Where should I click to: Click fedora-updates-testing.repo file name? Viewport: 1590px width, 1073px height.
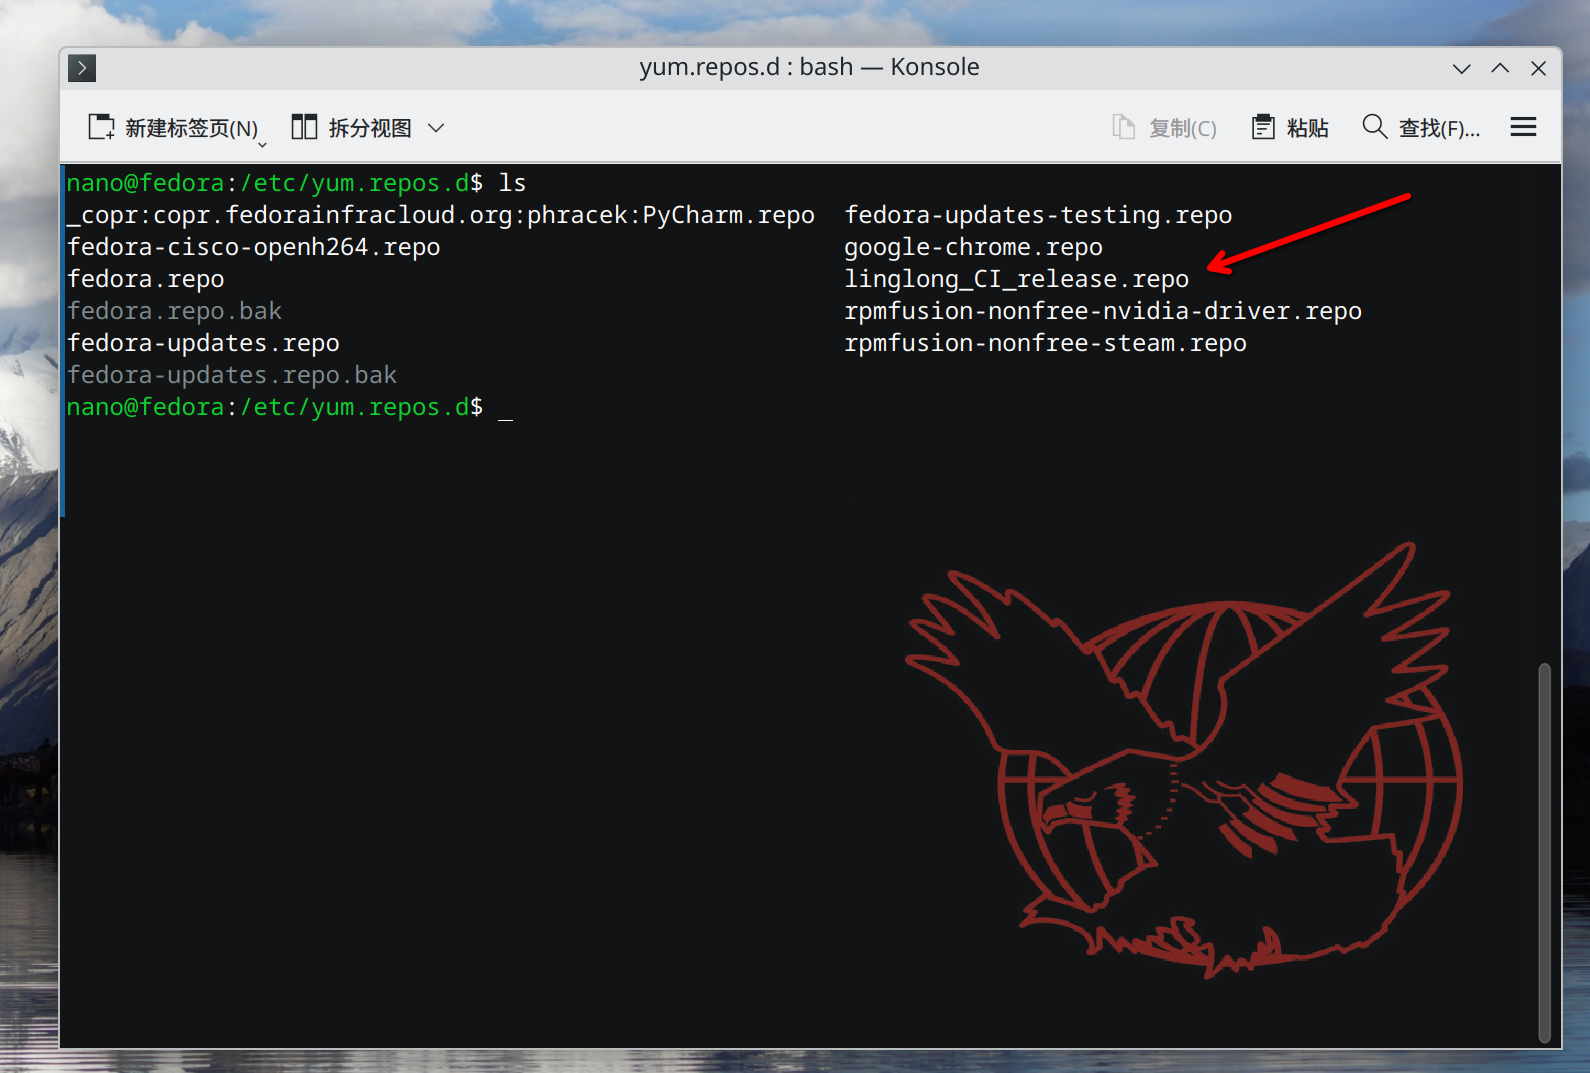tap(1038, 215)
